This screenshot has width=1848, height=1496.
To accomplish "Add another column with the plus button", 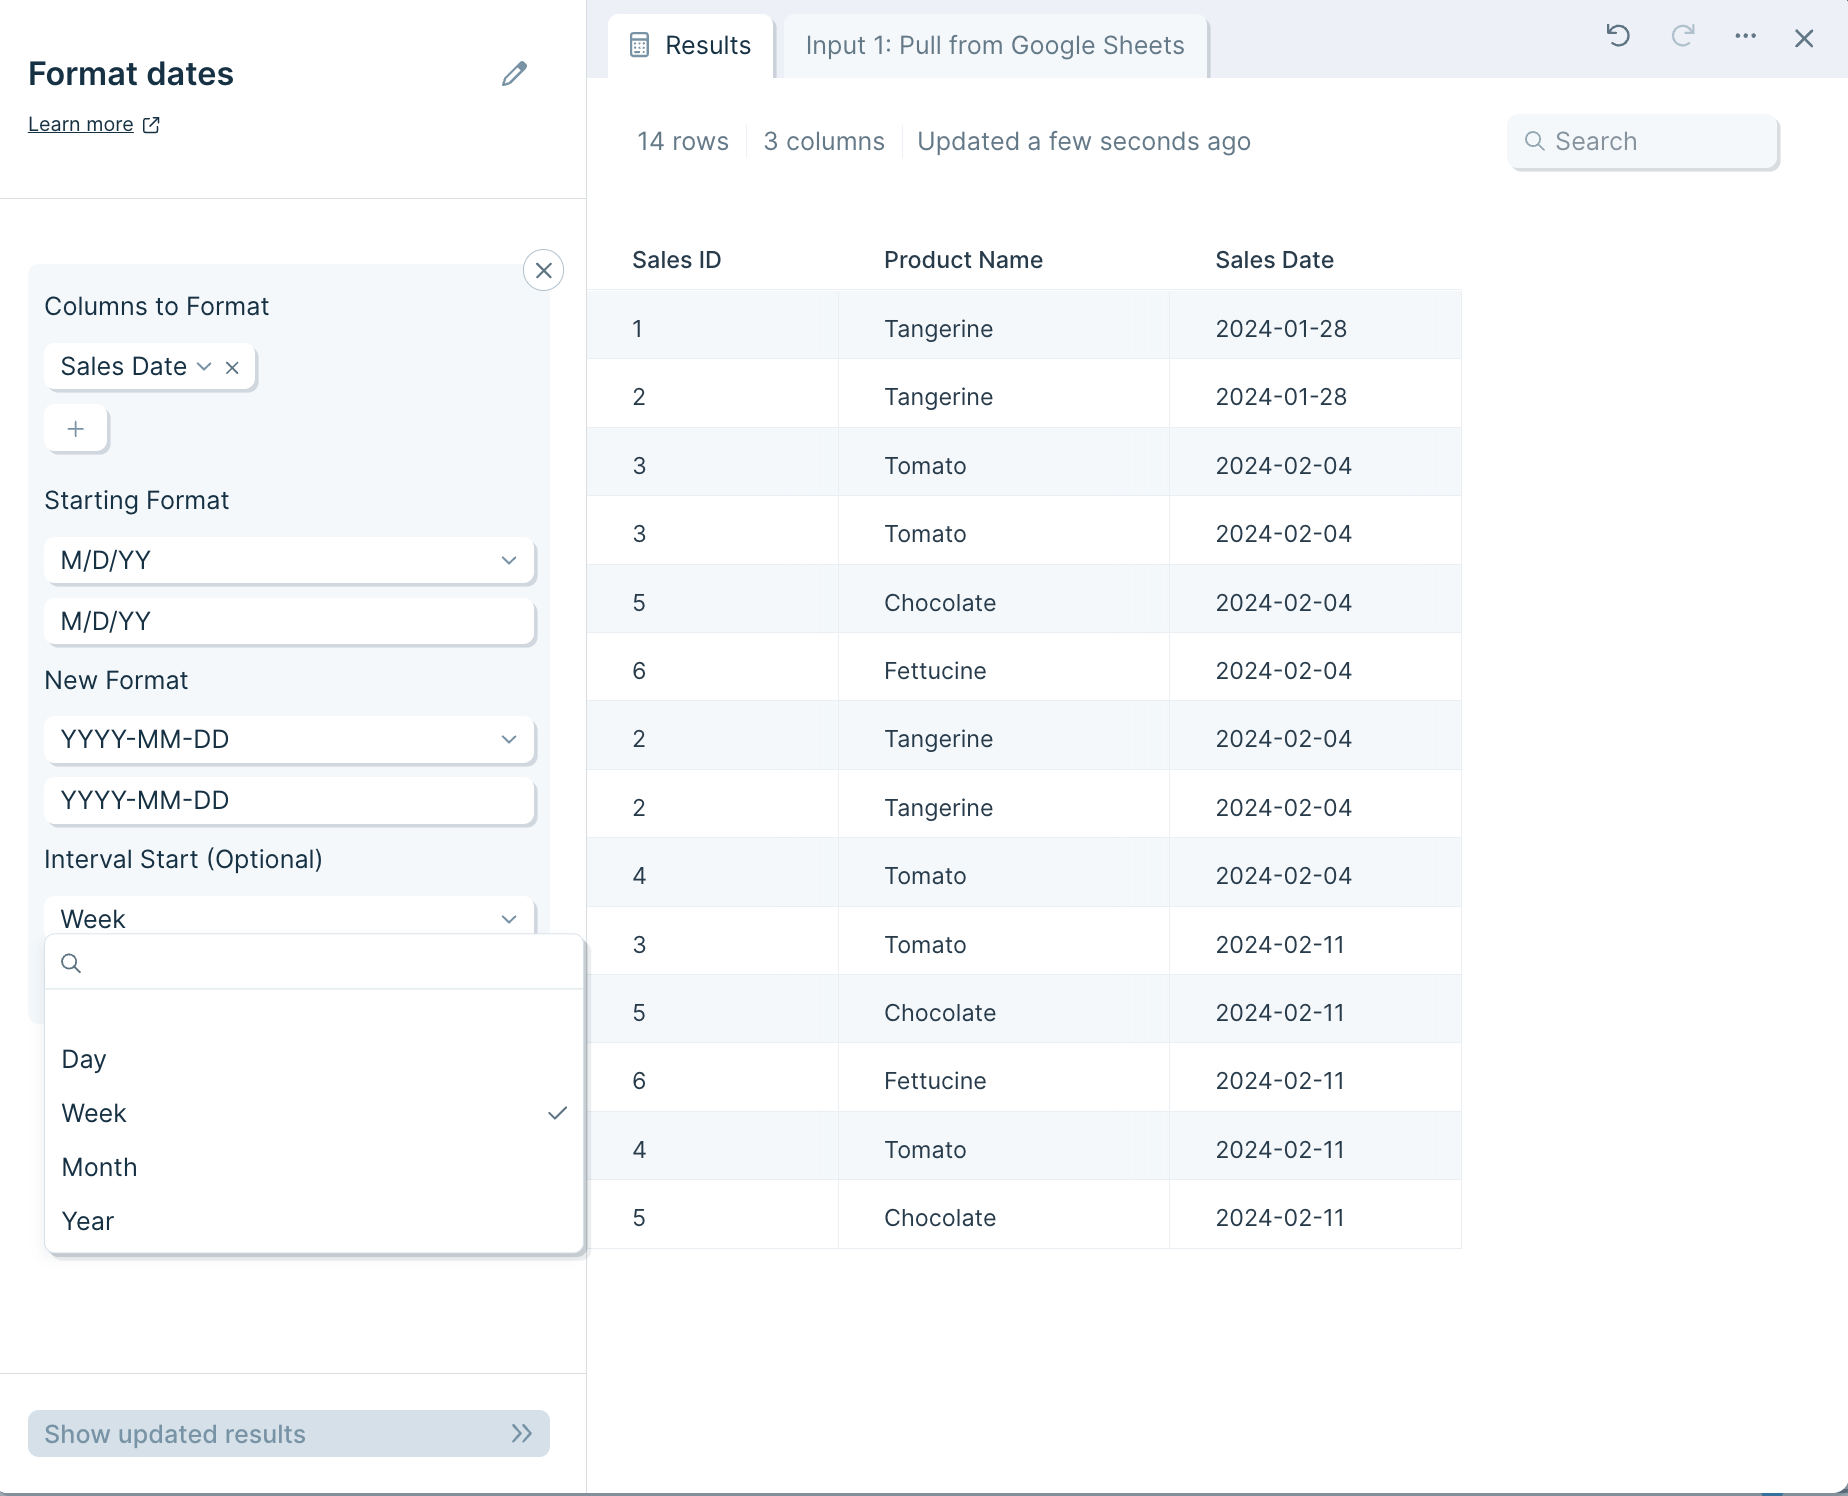I will coord(76,429).
